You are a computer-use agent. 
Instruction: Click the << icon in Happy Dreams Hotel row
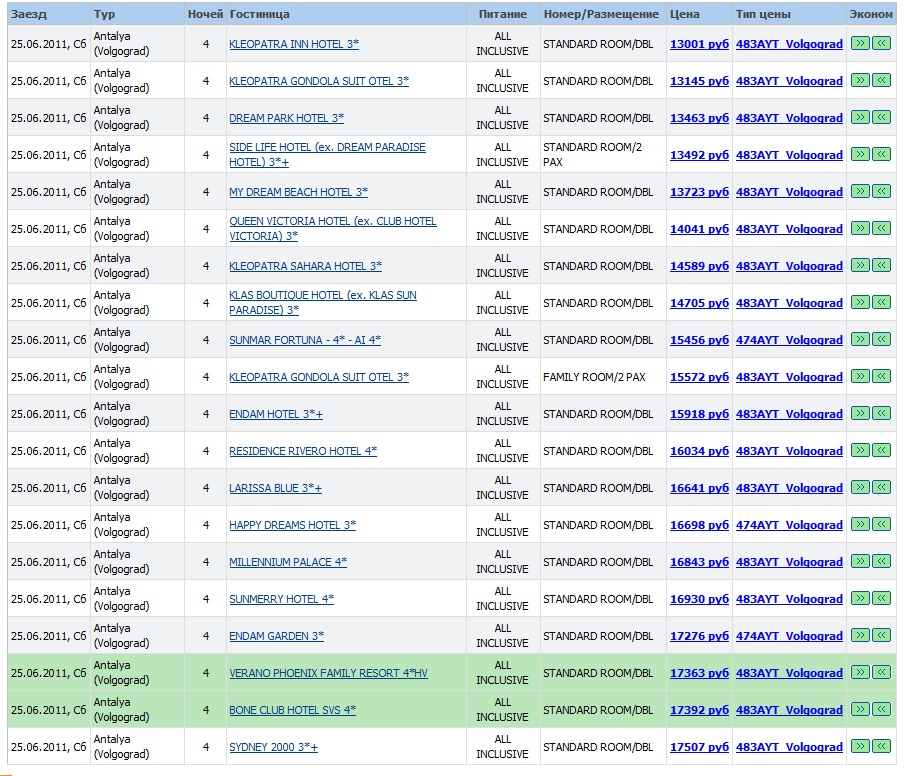881,525
